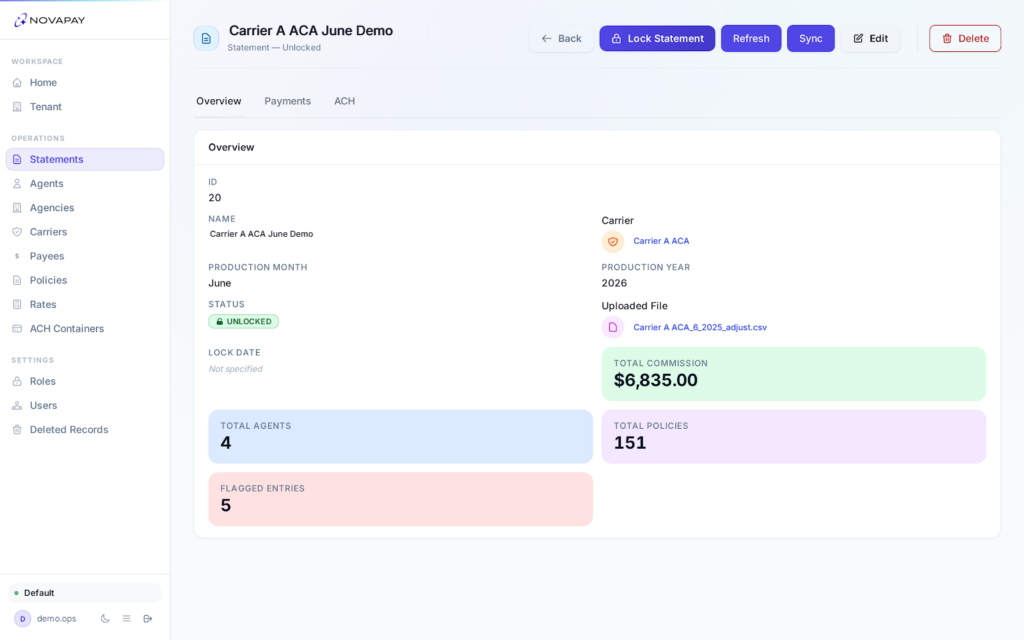Click the Deleted Records trash icon
The image size is (1024, 640).
(x=17, y=430)
